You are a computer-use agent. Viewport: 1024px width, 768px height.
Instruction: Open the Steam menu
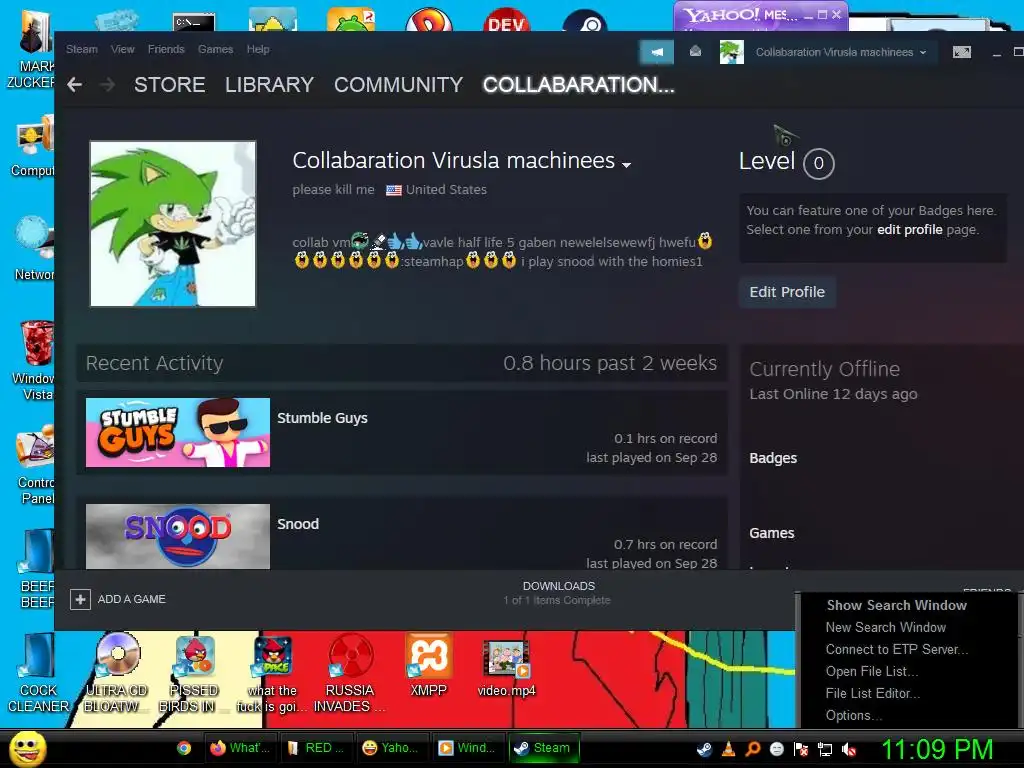(x=82, y=49)
